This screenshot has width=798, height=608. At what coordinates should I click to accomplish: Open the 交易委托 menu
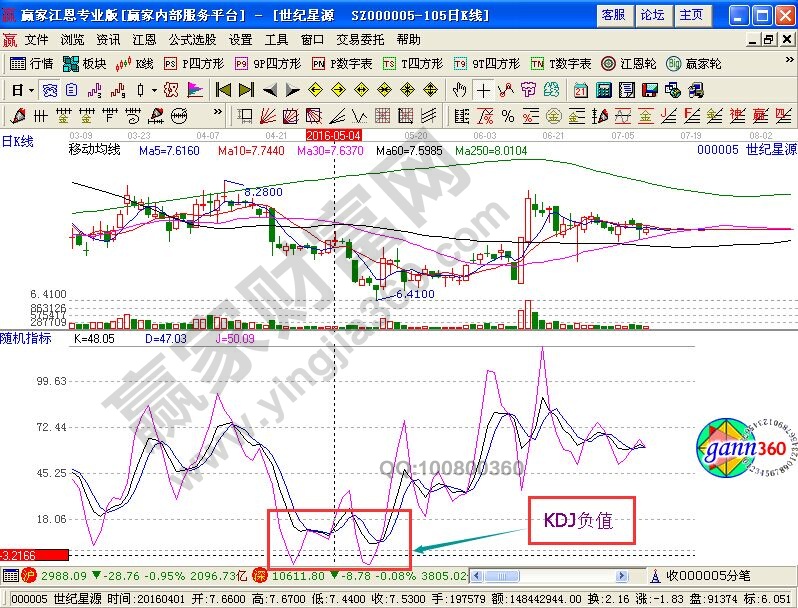click(361, 40)
